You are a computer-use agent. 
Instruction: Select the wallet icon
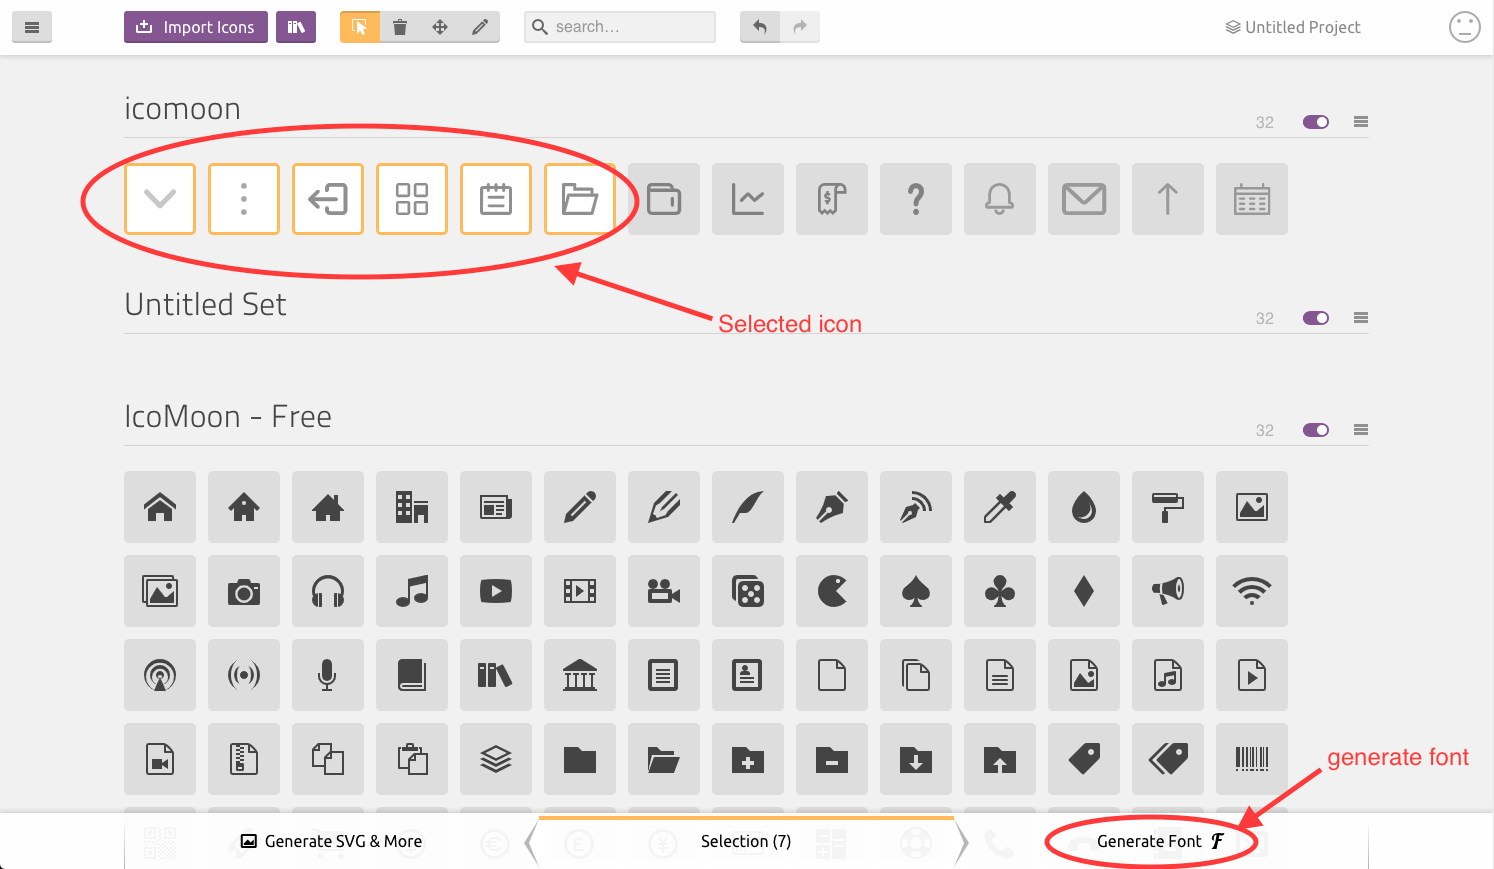coord(664,199)
